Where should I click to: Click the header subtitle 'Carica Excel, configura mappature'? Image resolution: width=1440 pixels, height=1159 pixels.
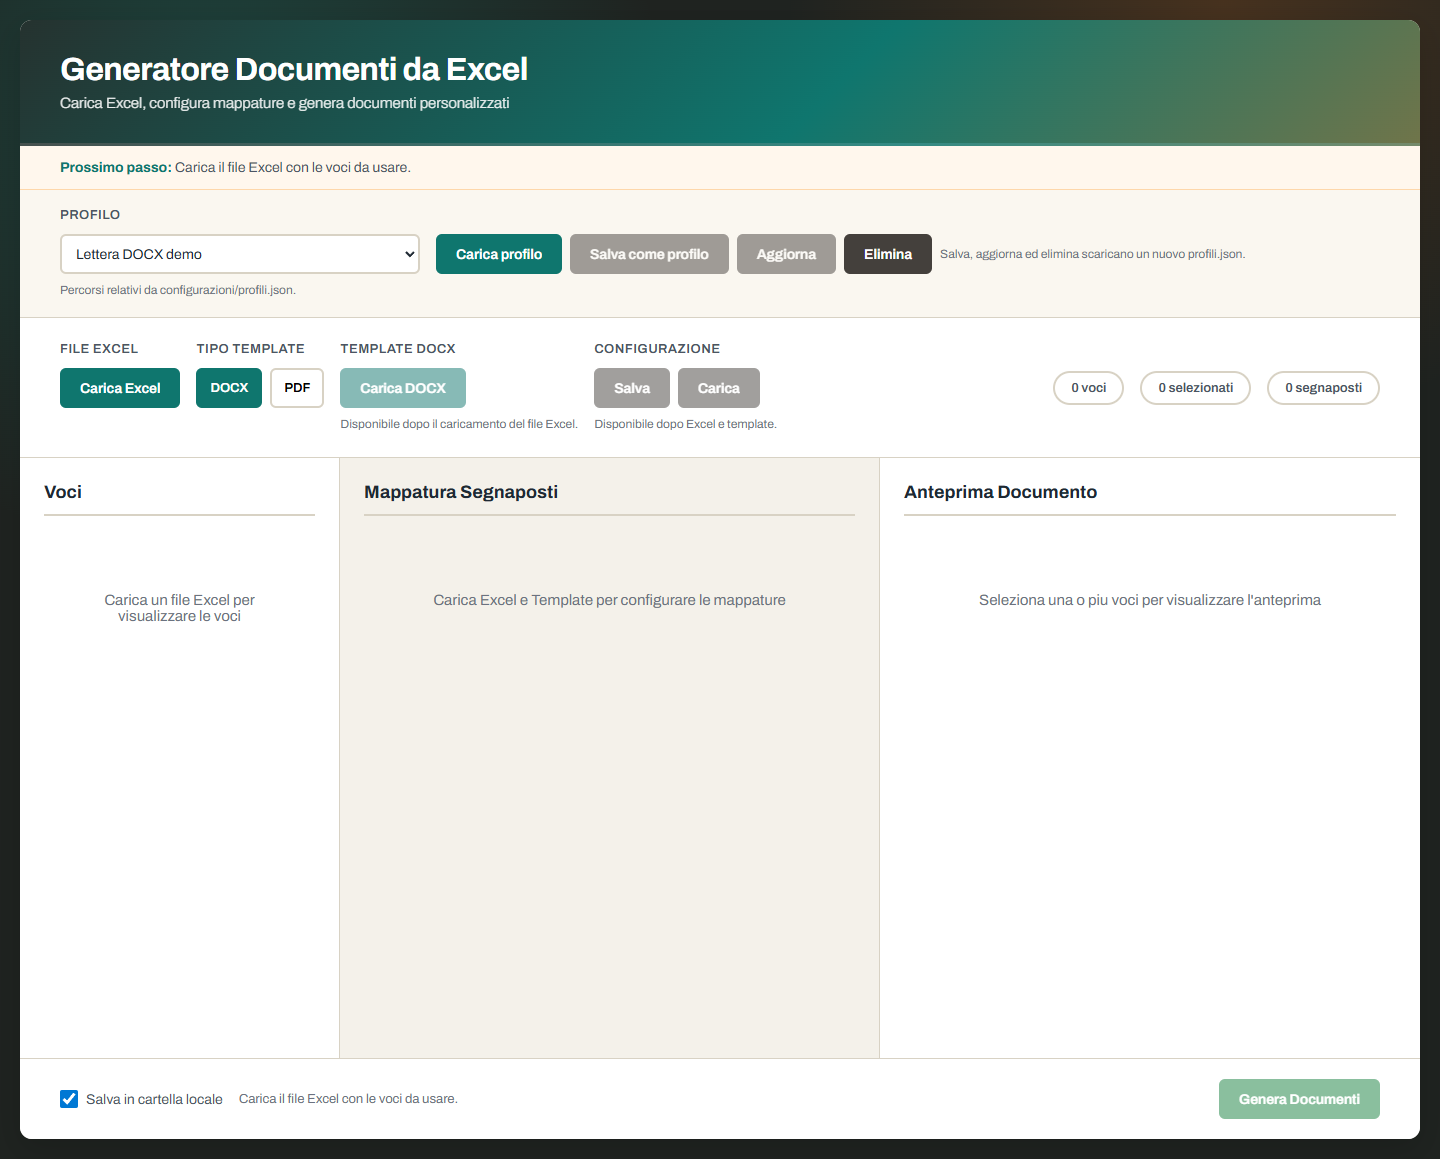(x=285, y=103)
